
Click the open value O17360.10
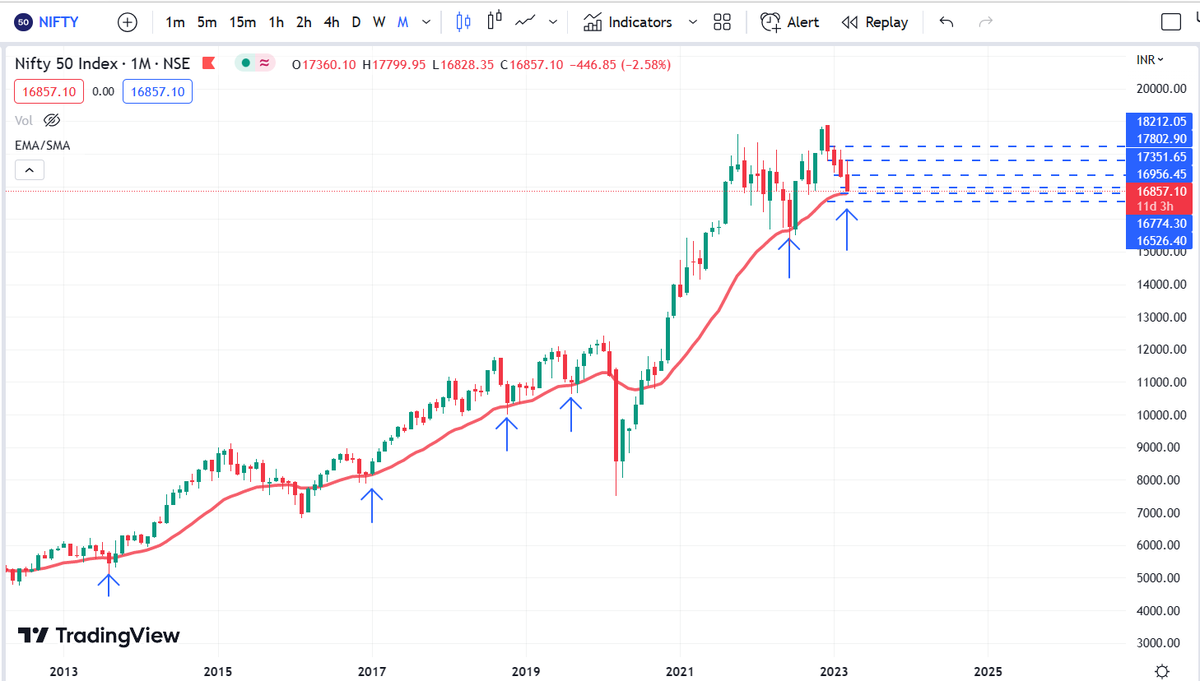(324, 64)
